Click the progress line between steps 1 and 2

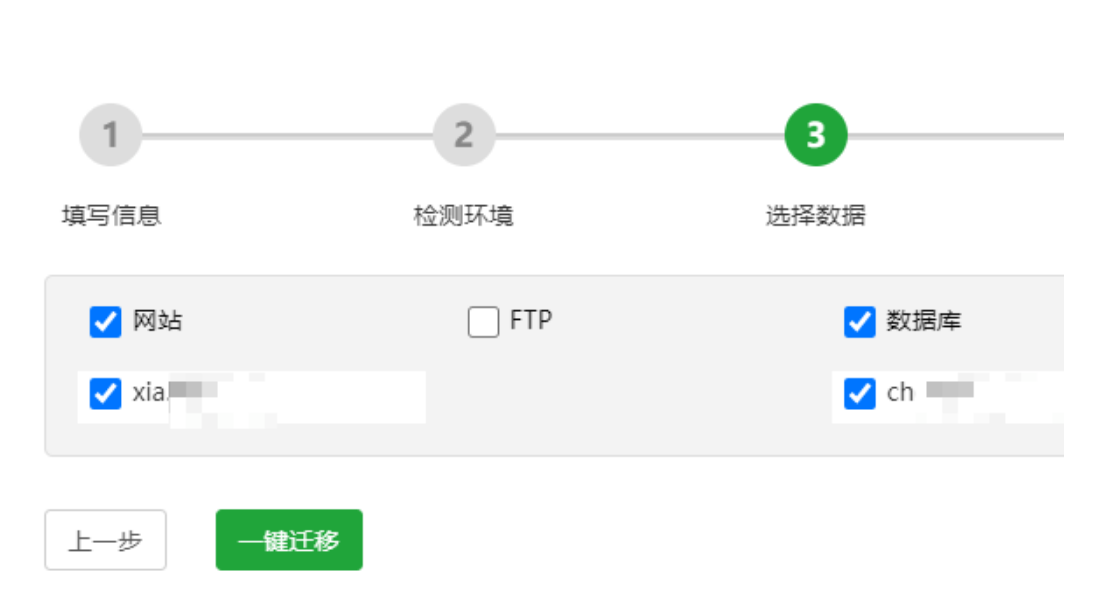286,135
